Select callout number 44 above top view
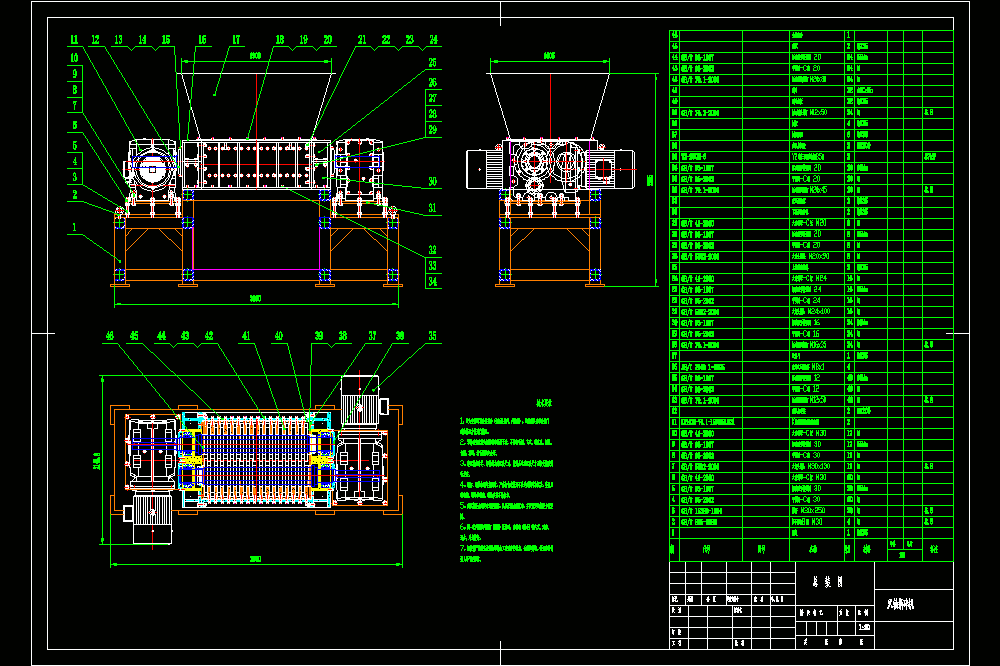 pos(161,336)
